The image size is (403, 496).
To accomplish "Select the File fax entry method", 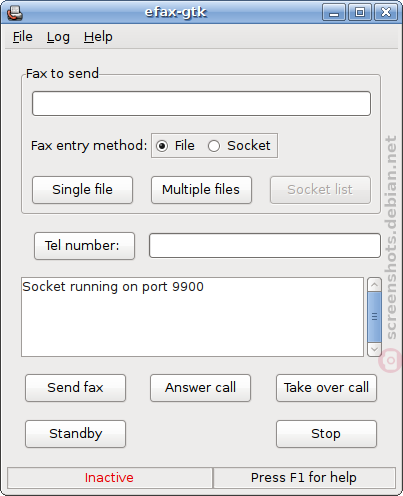I will coord(162,146).
